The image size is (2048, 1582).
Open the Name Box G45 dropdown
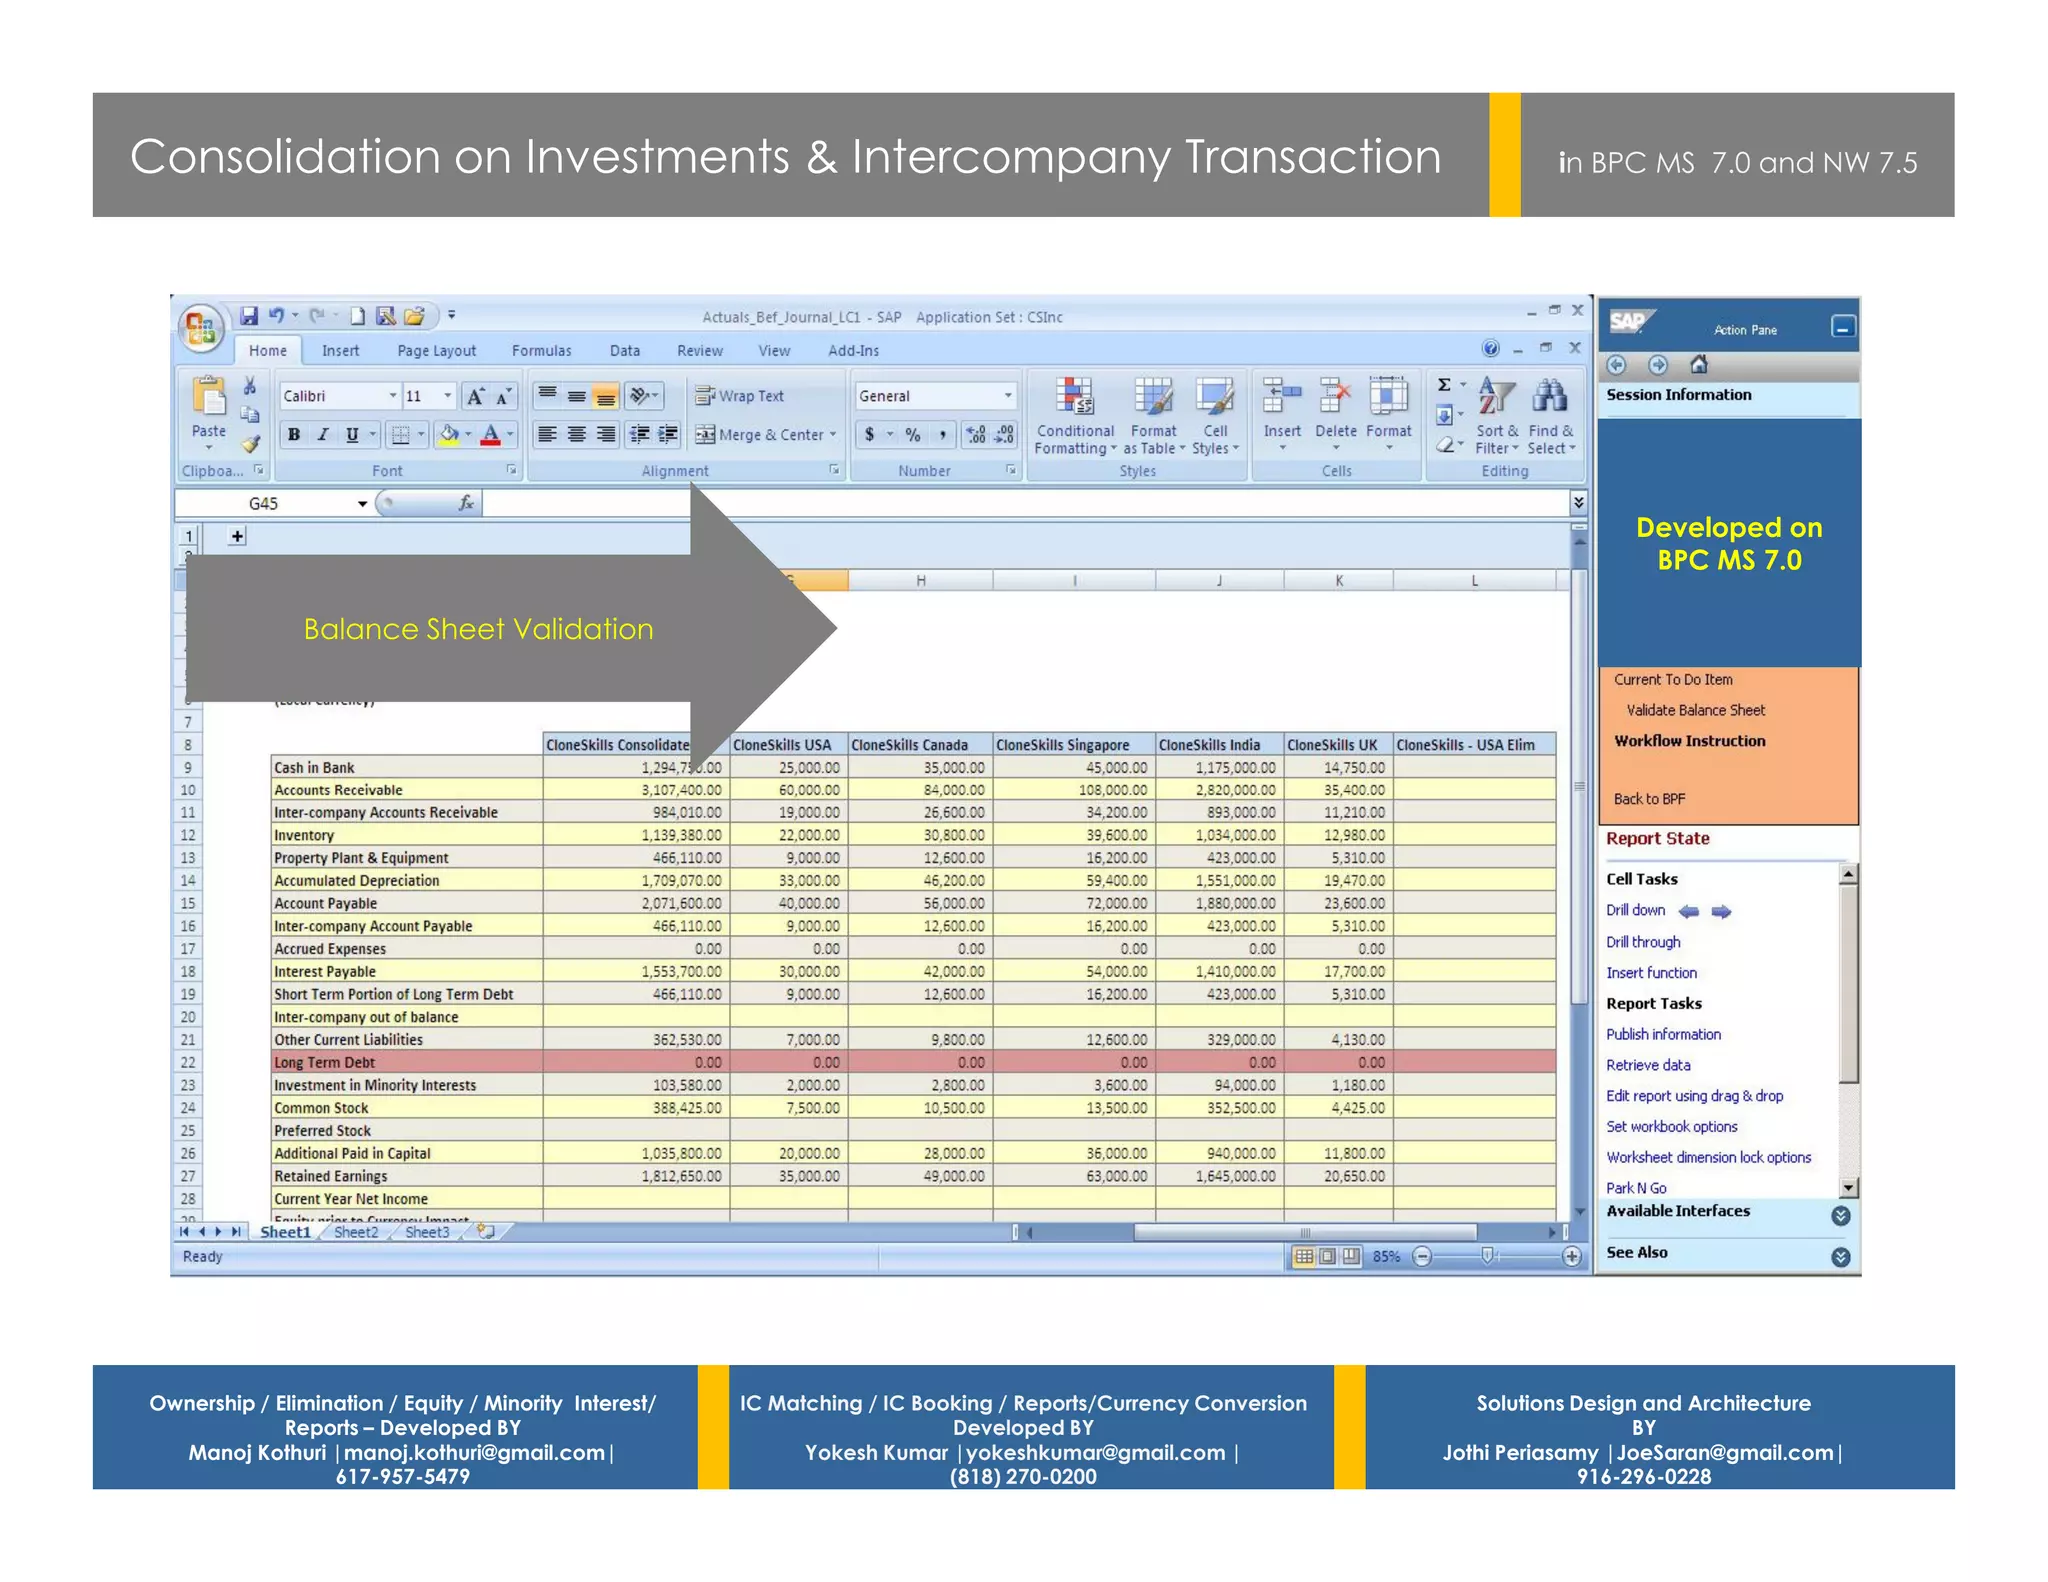362,504
